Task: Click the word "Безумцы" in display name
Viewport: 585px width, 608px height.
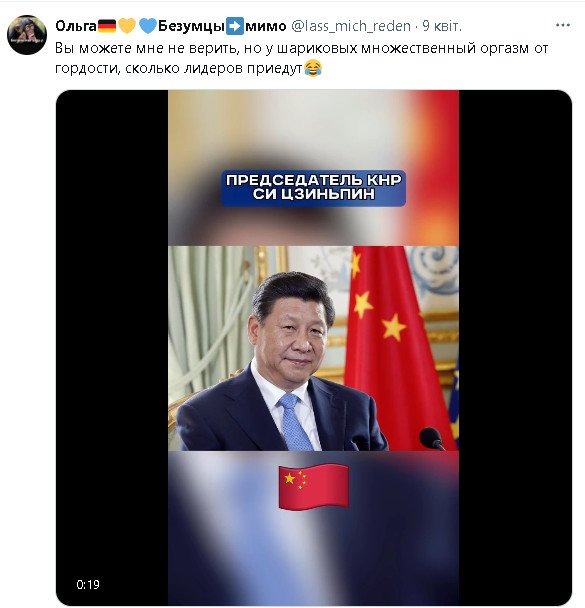Action: point(192,26)
